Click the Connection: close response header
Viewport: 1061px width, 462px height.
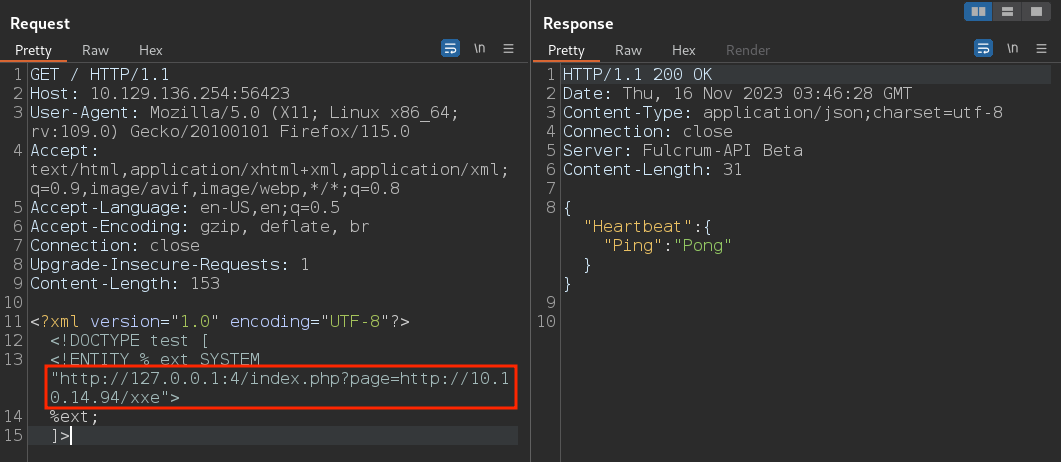coord(648,131)
